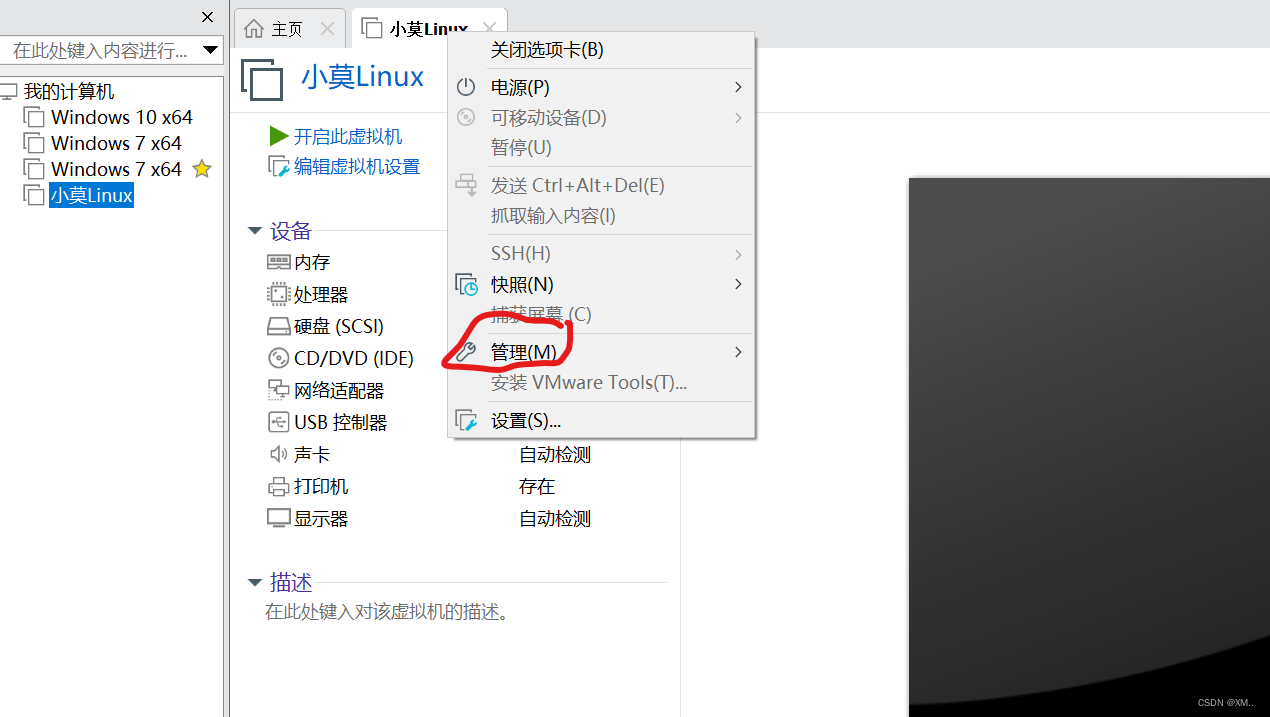Viewport: 1270px width, 717px height.
Task: Expand the 快照(N) submenu arrow
Action: [738, 284]
